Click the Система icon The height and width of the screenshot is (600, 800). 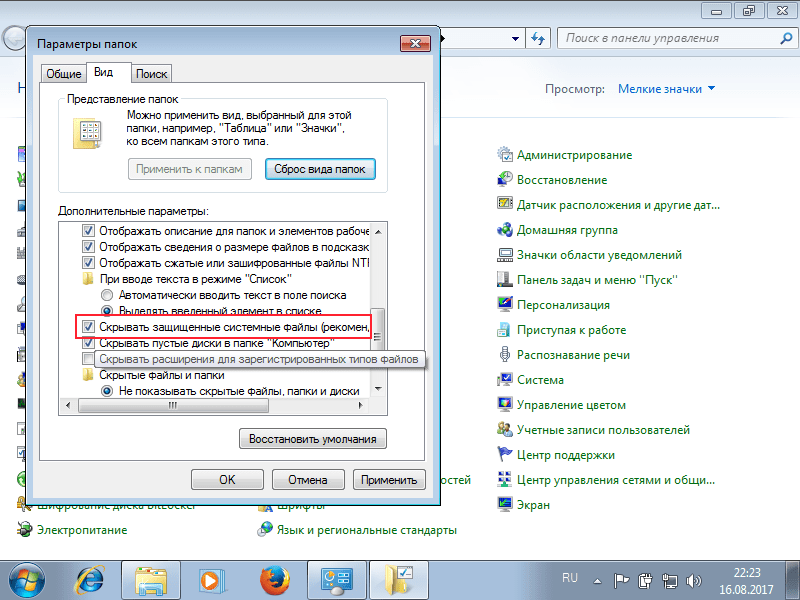(505, 380)
